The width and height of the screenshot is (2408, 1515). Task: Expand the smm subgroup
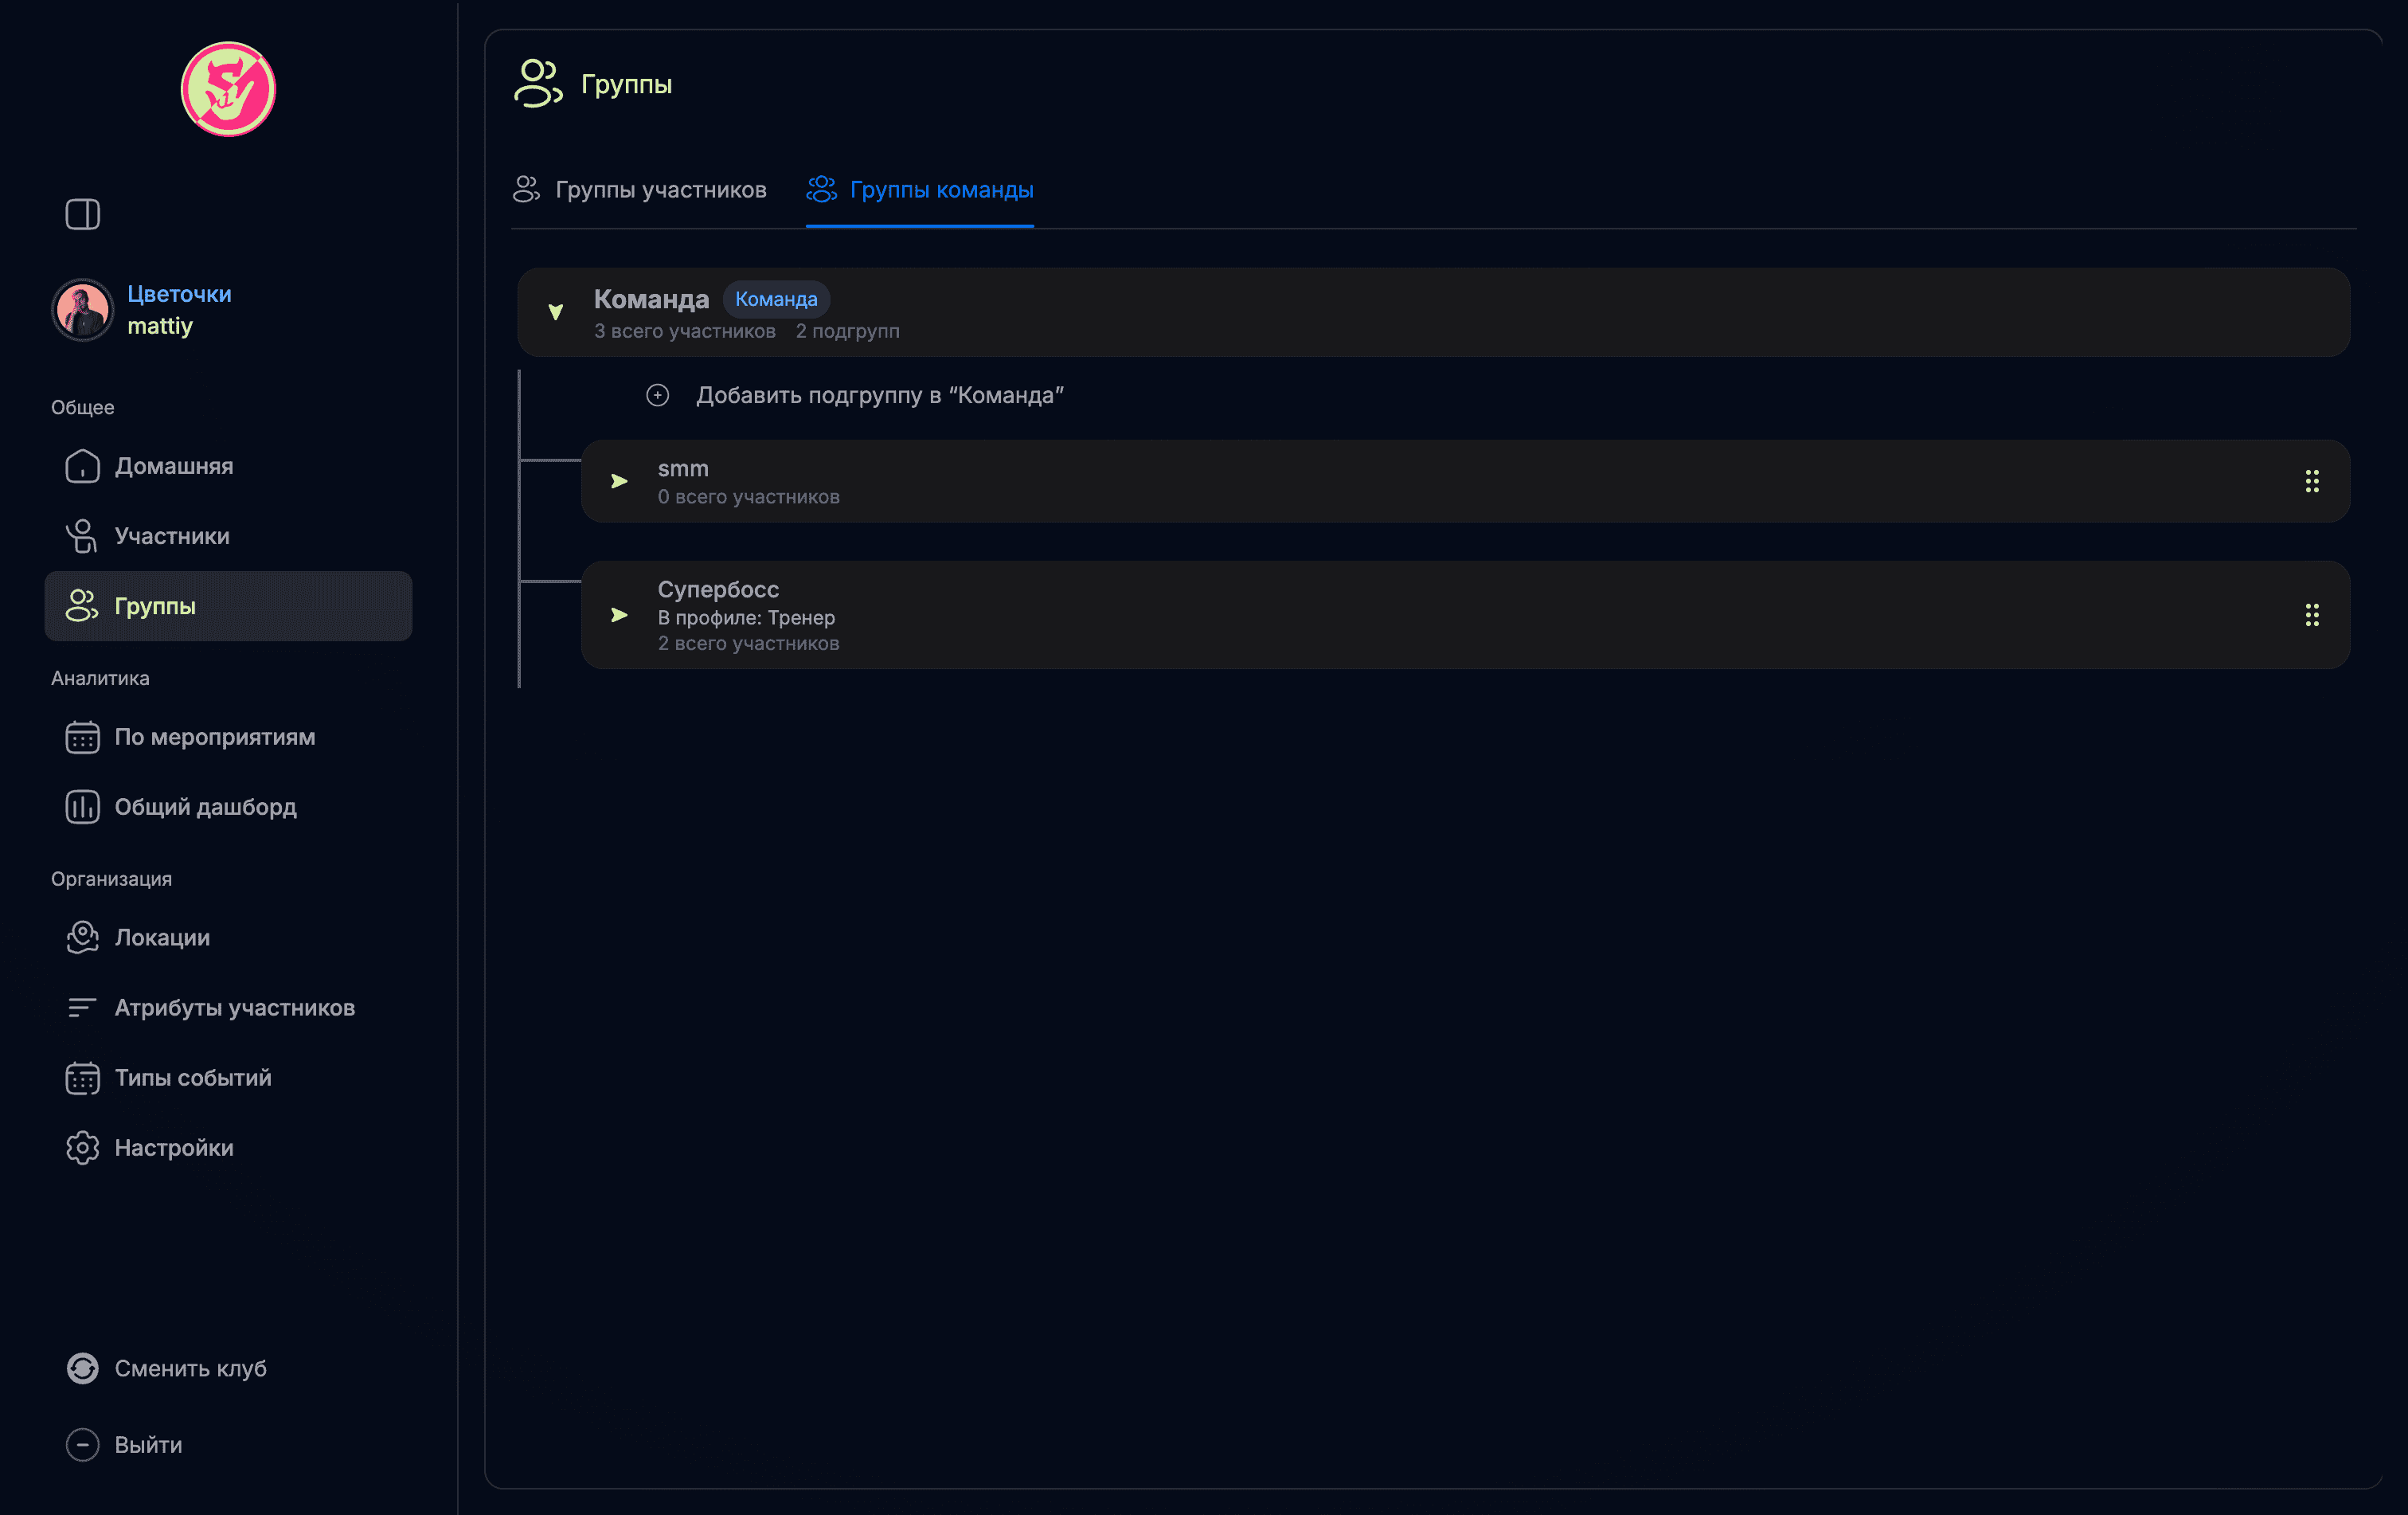619,481
